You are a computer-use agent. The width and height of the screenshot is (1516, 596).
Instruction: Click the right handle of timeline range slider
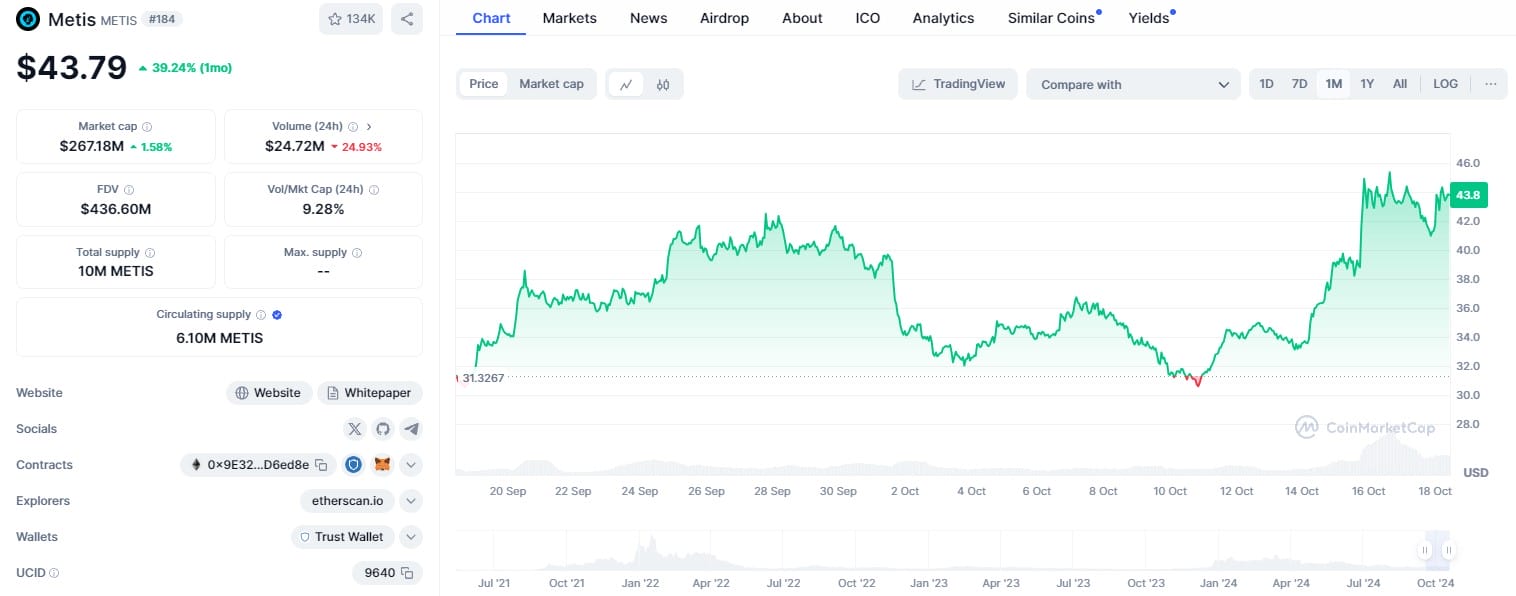[x=1447, y=550]
